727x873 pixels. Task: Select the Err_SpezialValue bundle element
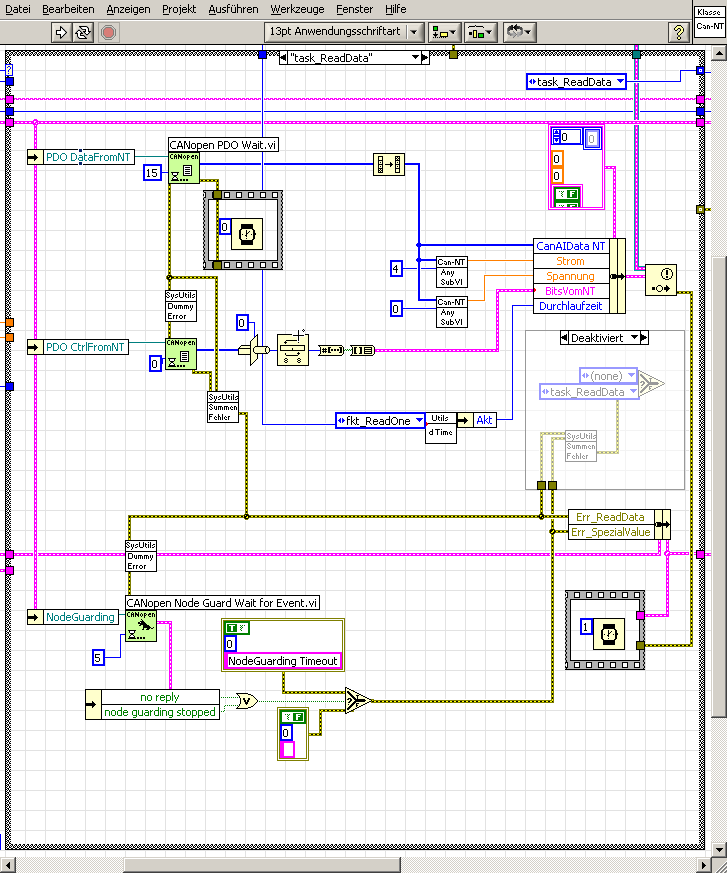611,532
